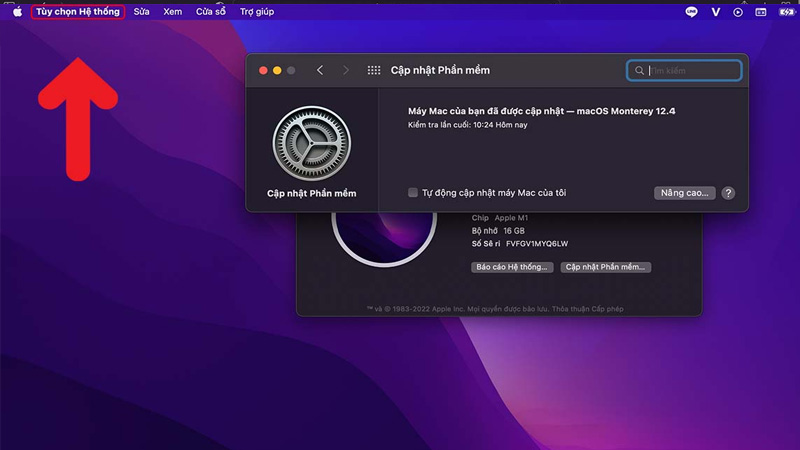Open the Cửa sổ menu

click(x=211, y=12)
